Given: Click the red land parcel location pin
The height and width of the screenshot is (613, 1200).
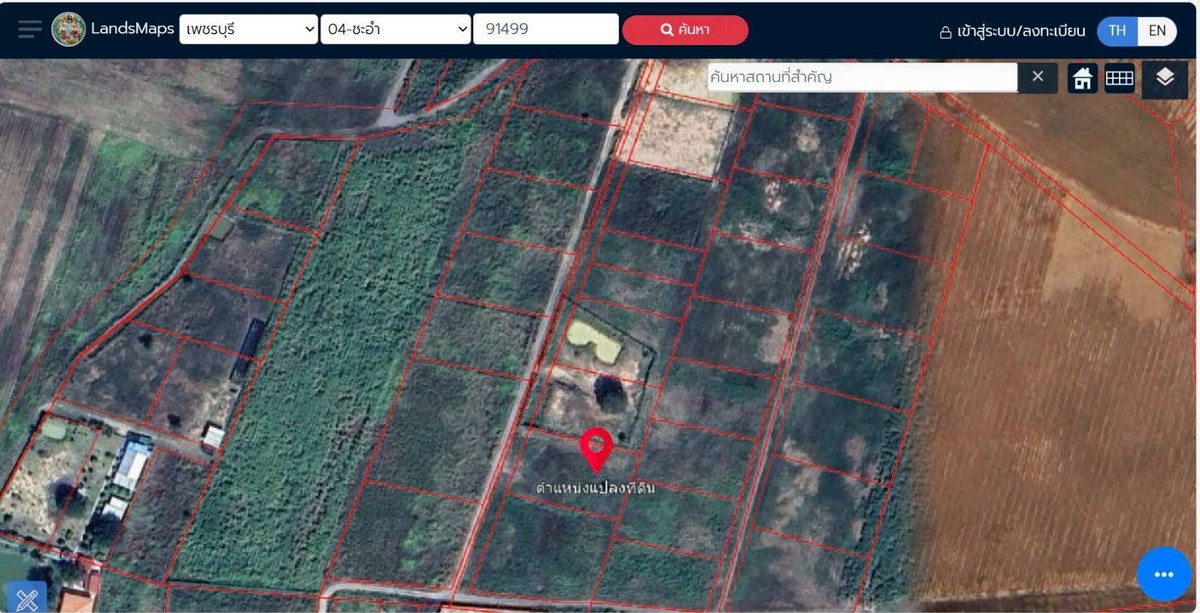Looking at the screenshot, I should pos(596,448).
